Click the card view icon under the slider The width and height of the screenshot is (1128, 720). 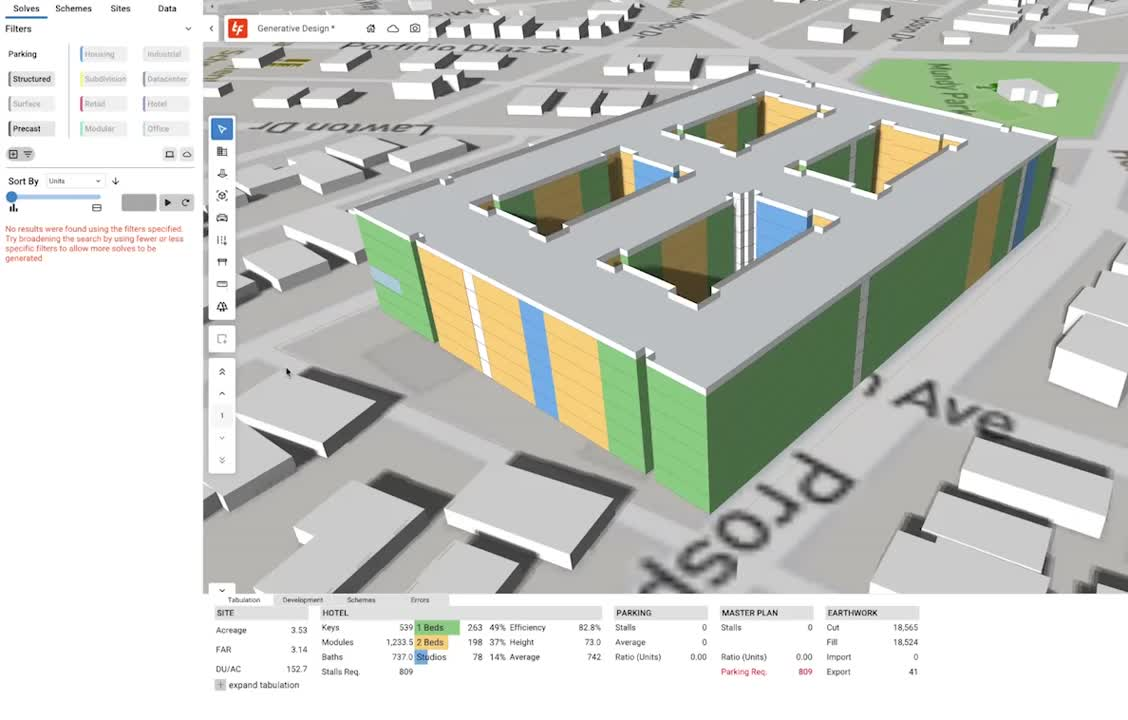(x=96, y=208)
